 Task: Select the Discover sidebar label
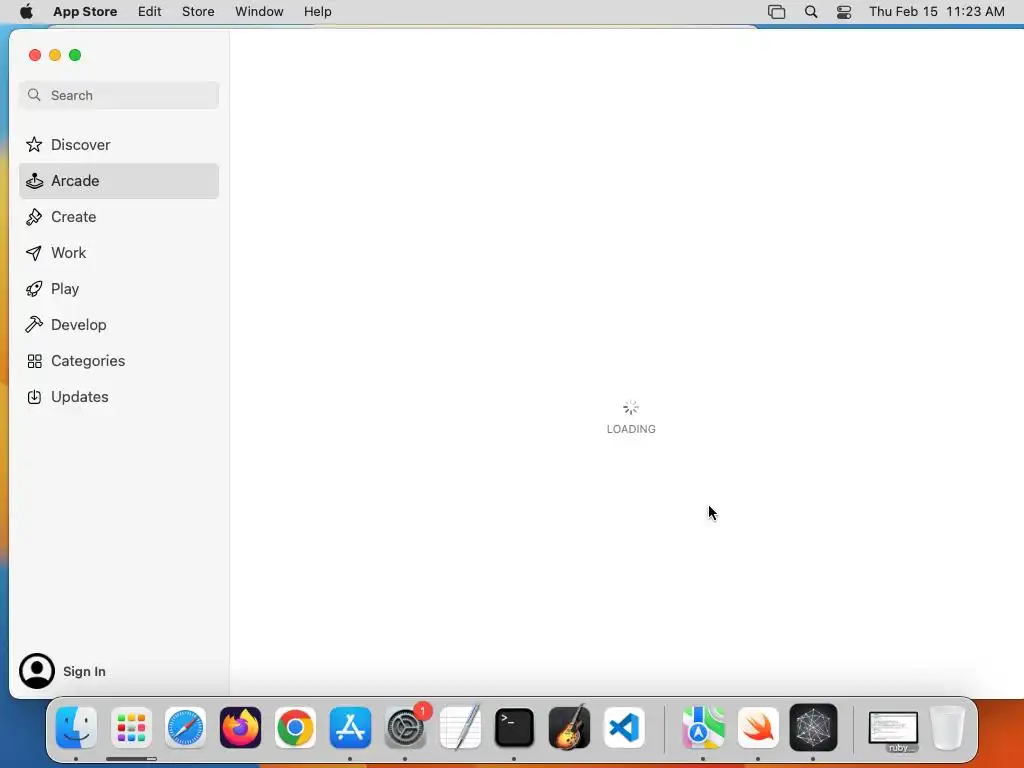80,144
